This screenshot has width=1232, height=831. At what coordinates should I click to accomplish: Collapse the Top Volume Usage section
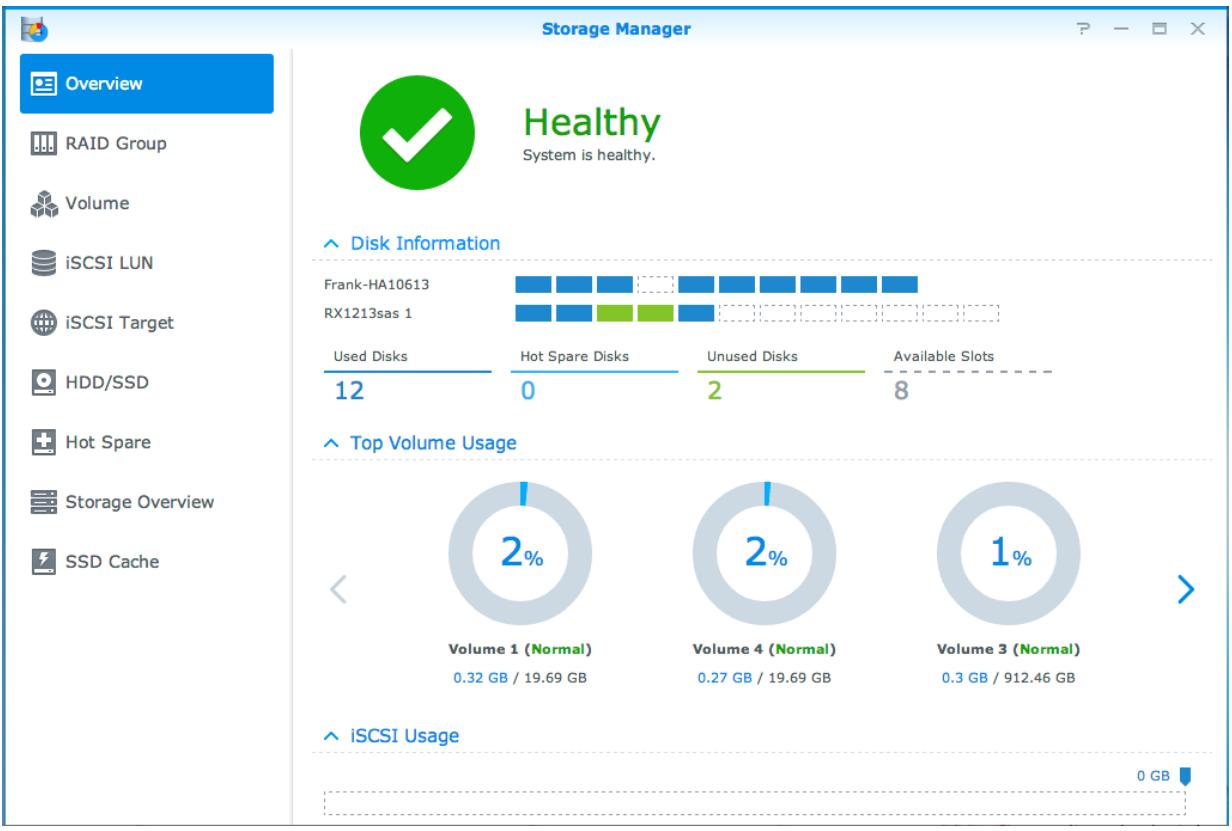(333, 443)
